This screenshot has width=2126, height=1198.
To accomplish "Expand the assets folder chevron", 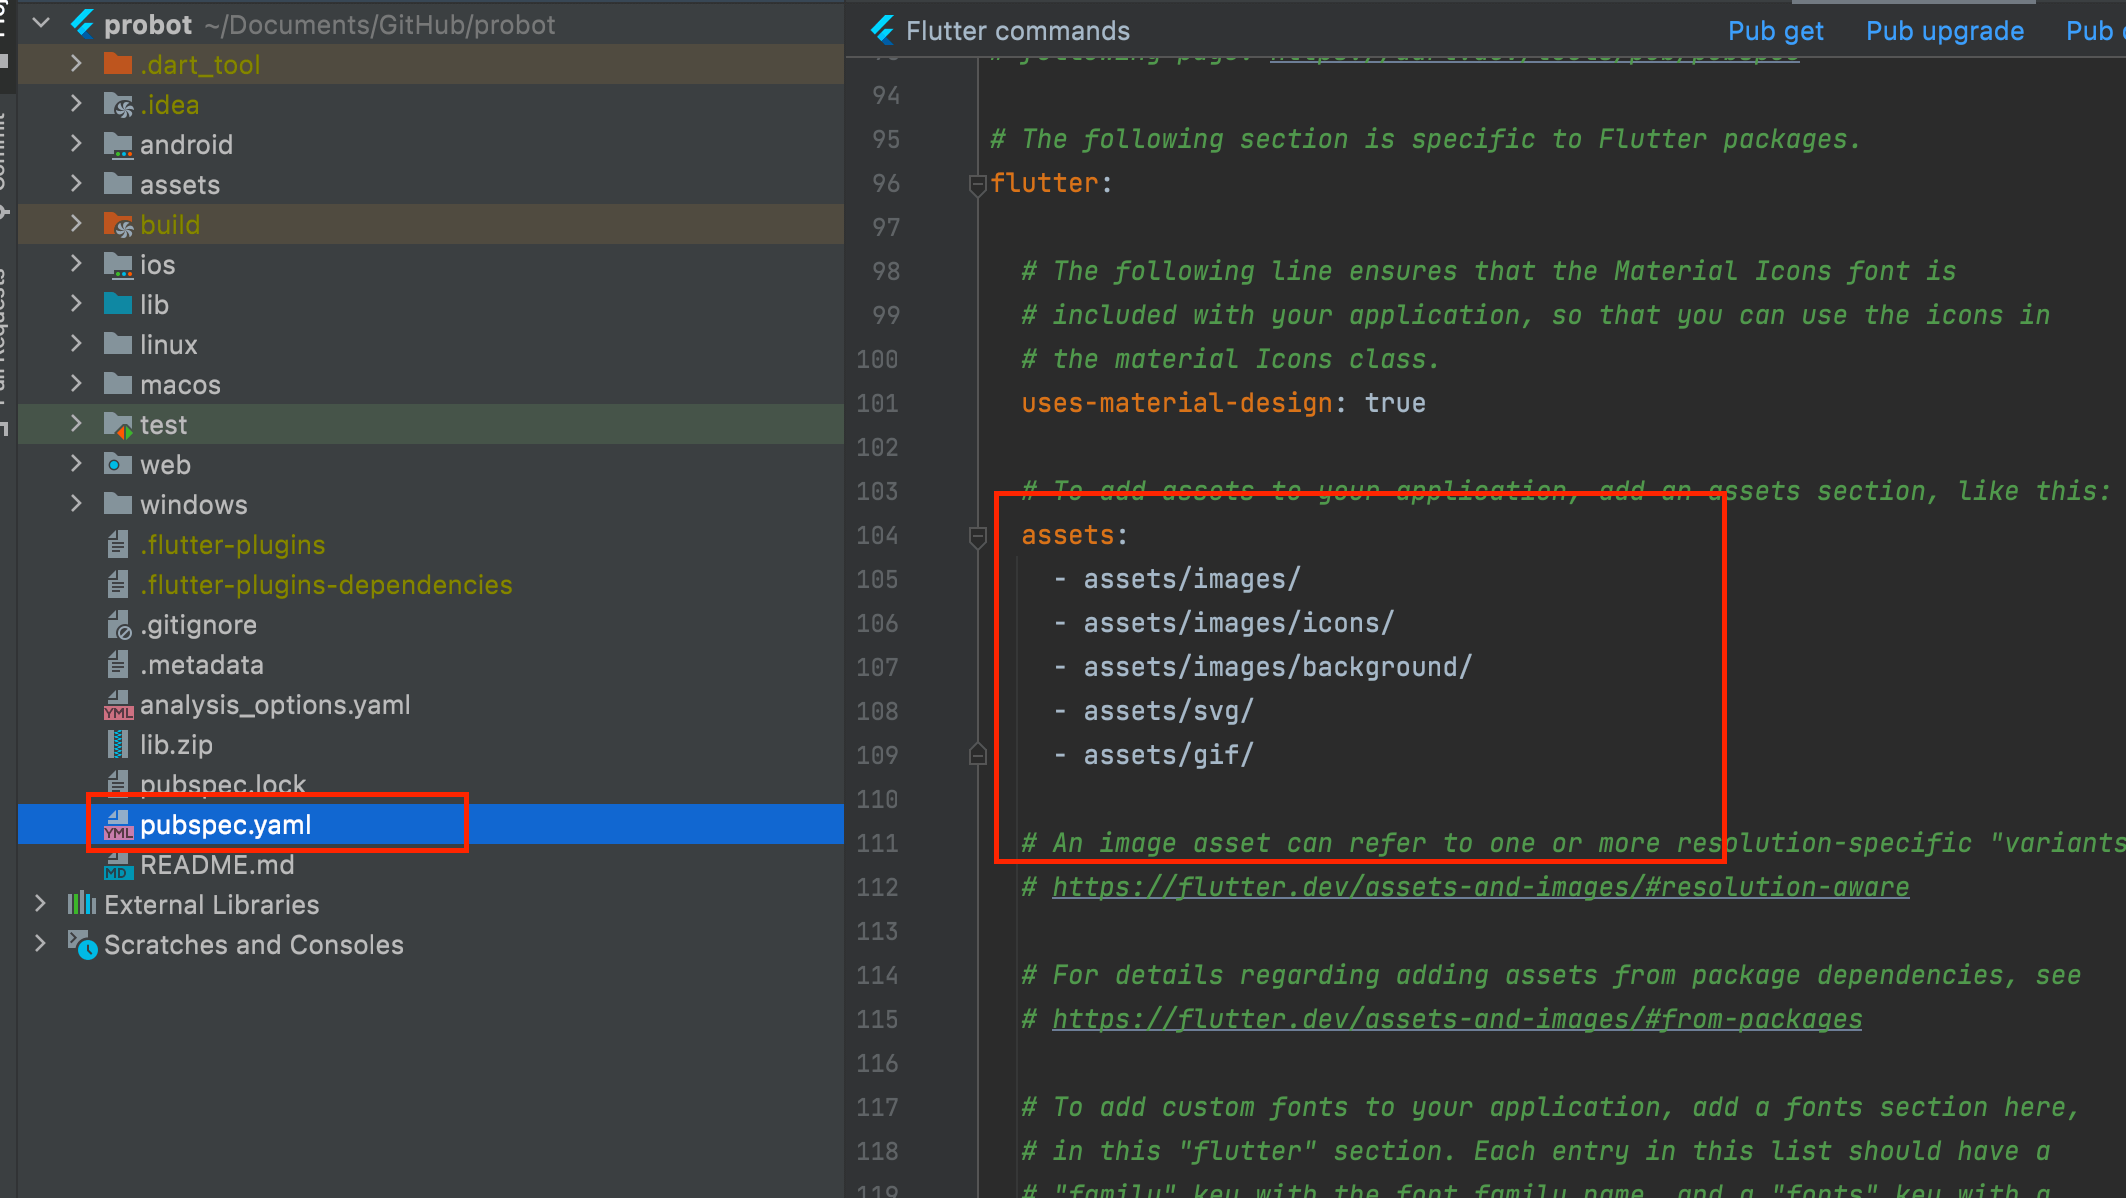I will pos(76,184).
